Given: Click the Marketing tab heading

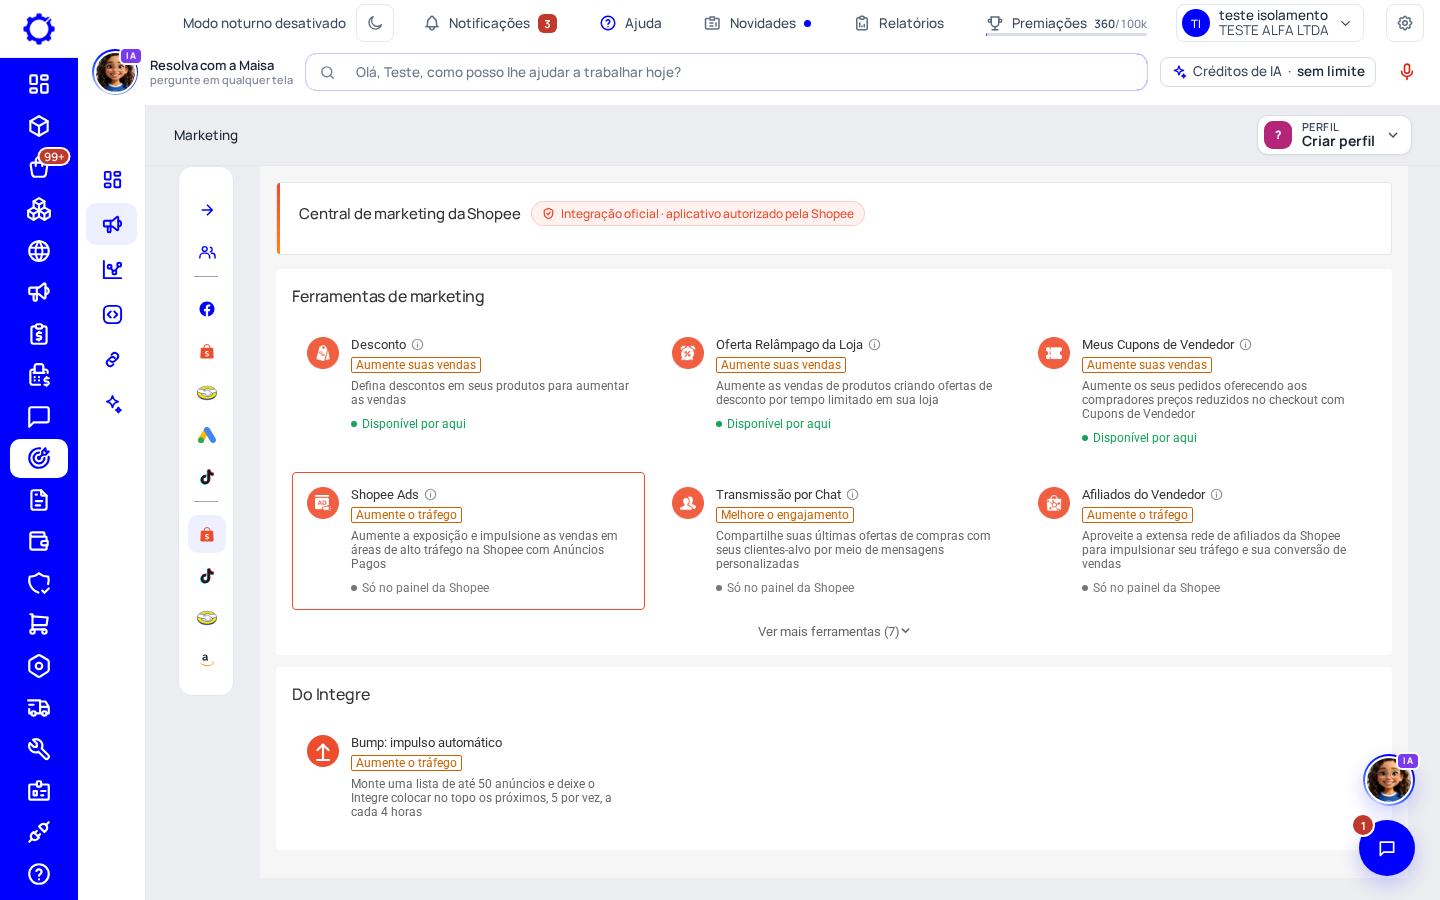Looking at the screenshot, I should coord(206,135).
